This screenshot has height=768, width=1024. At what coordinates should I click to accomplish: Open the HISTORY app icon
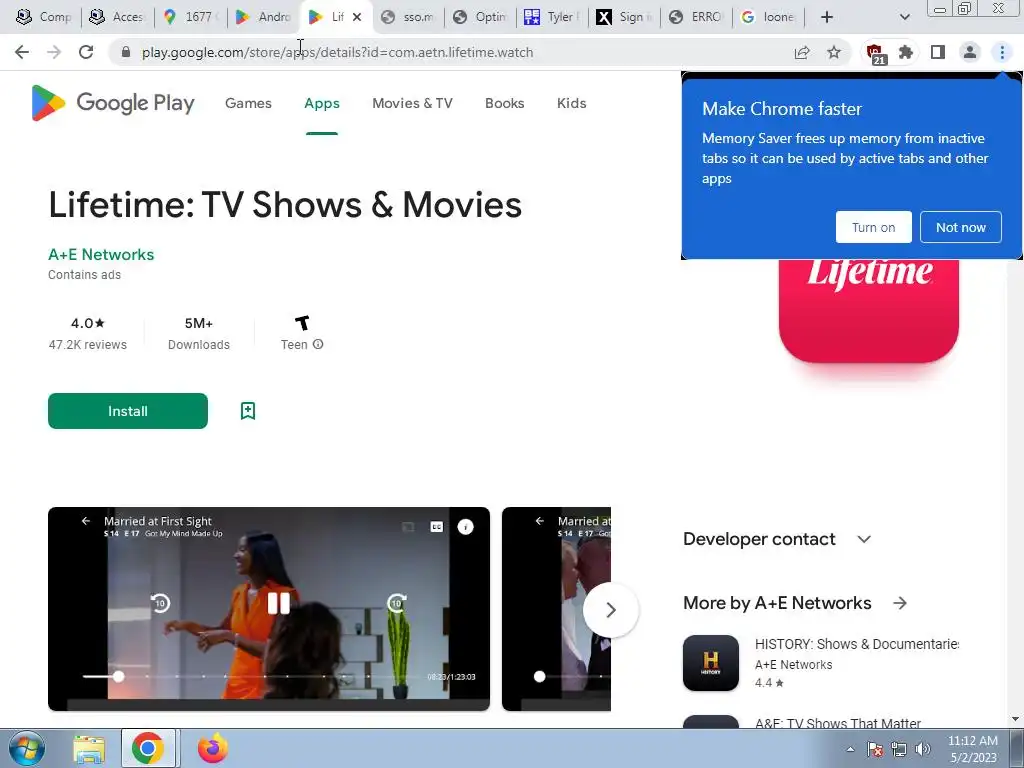tap(711, 663)
